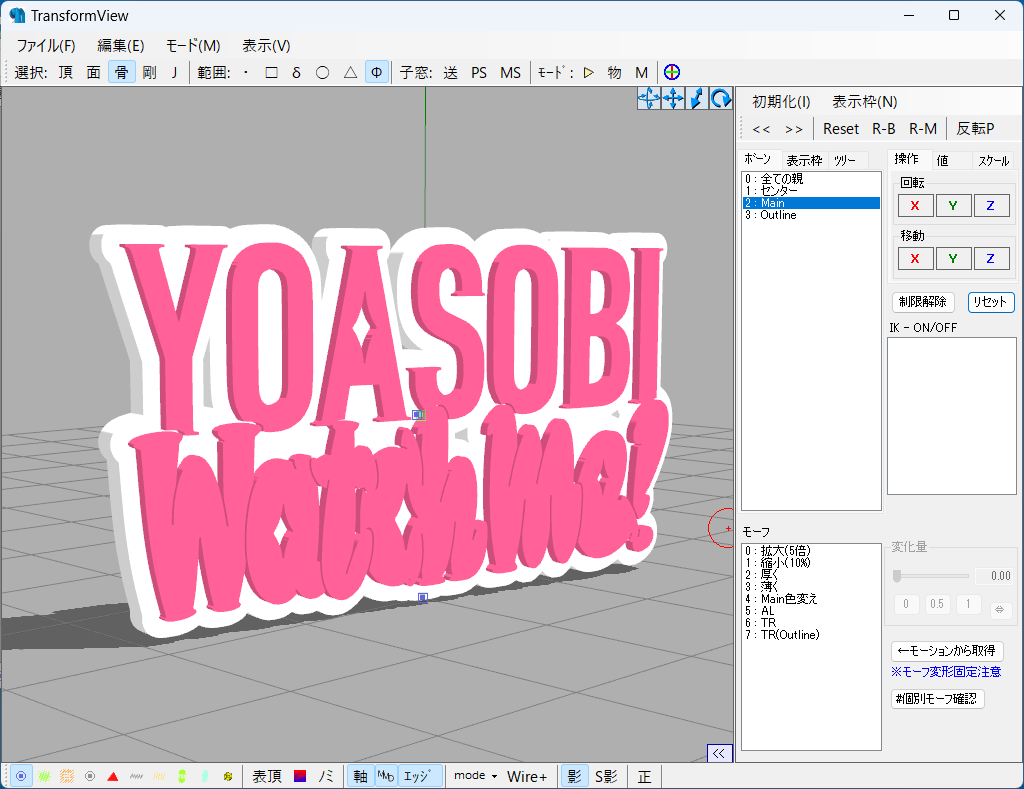
Task: Open the mode dropdown in bottom bar
Action: [475, 776]
